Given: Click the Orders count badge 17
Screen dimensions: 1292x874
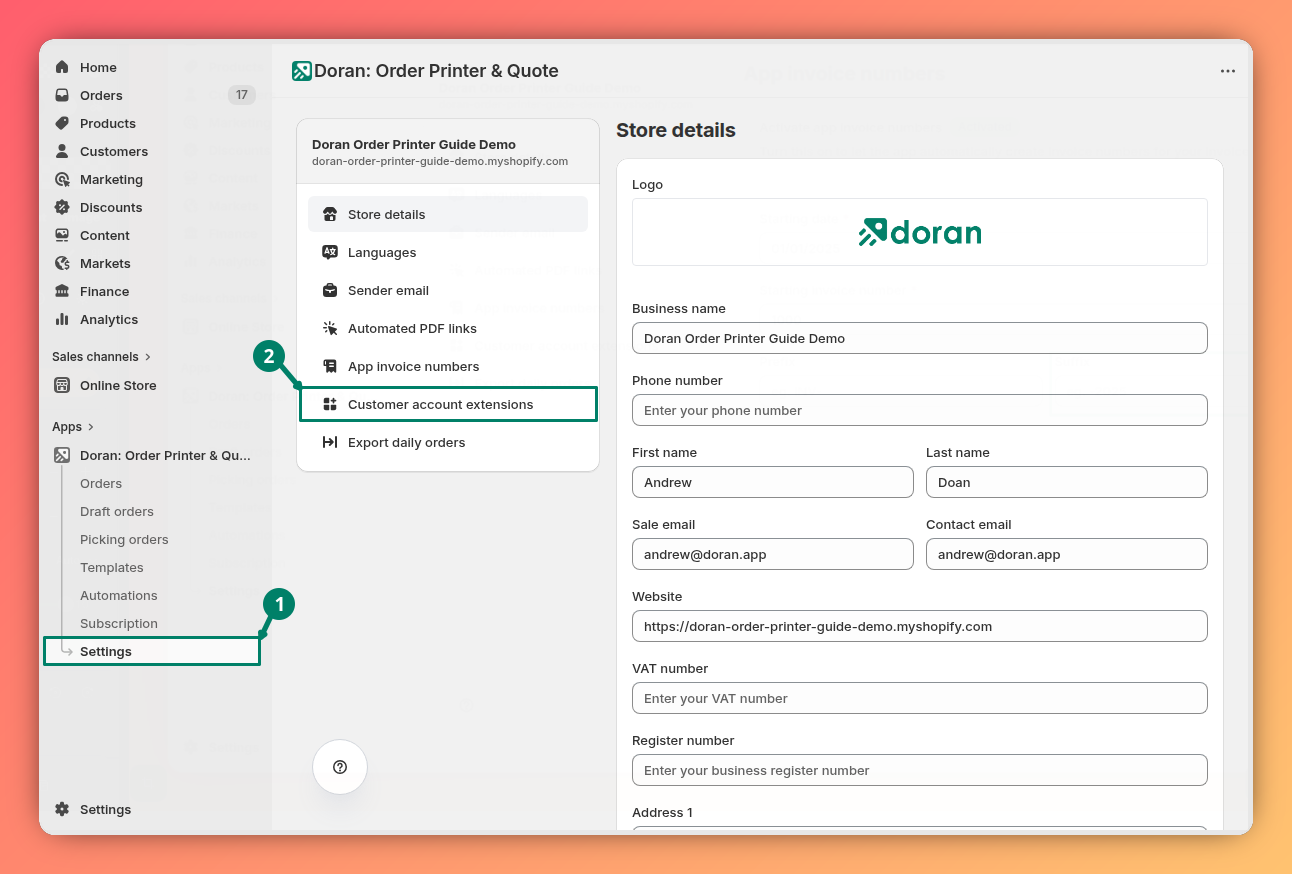Looking at the screenshot, I should click(241, 95).
